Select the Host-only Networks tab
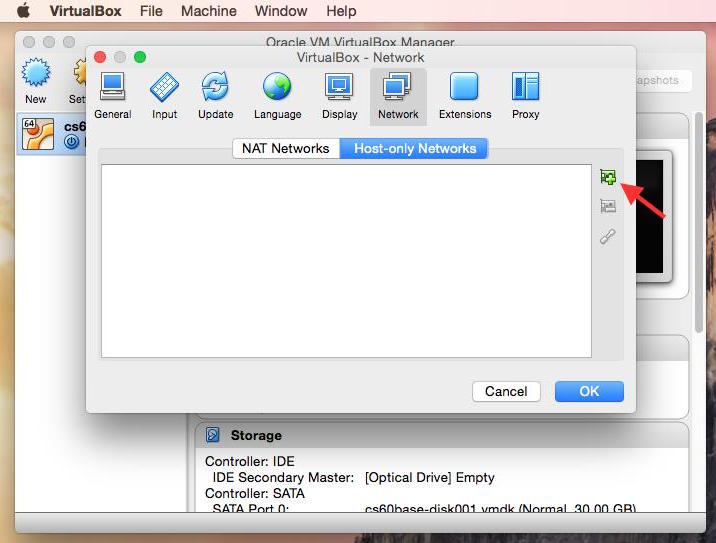Screen dimensions: 716x543 414,148
